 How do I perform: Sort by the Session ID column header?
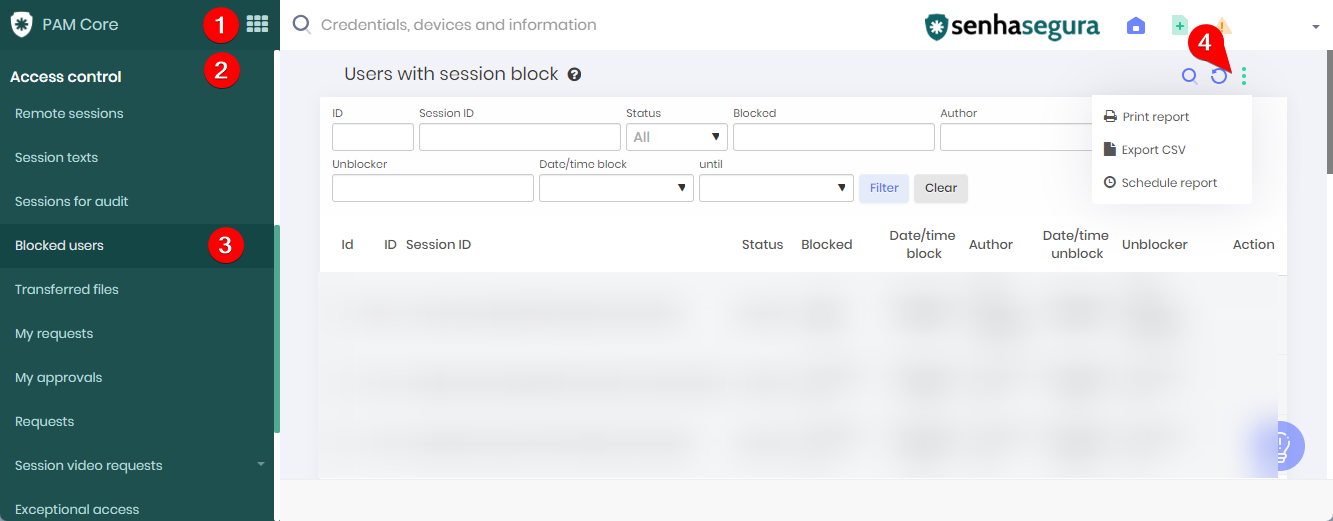point(438,244)
